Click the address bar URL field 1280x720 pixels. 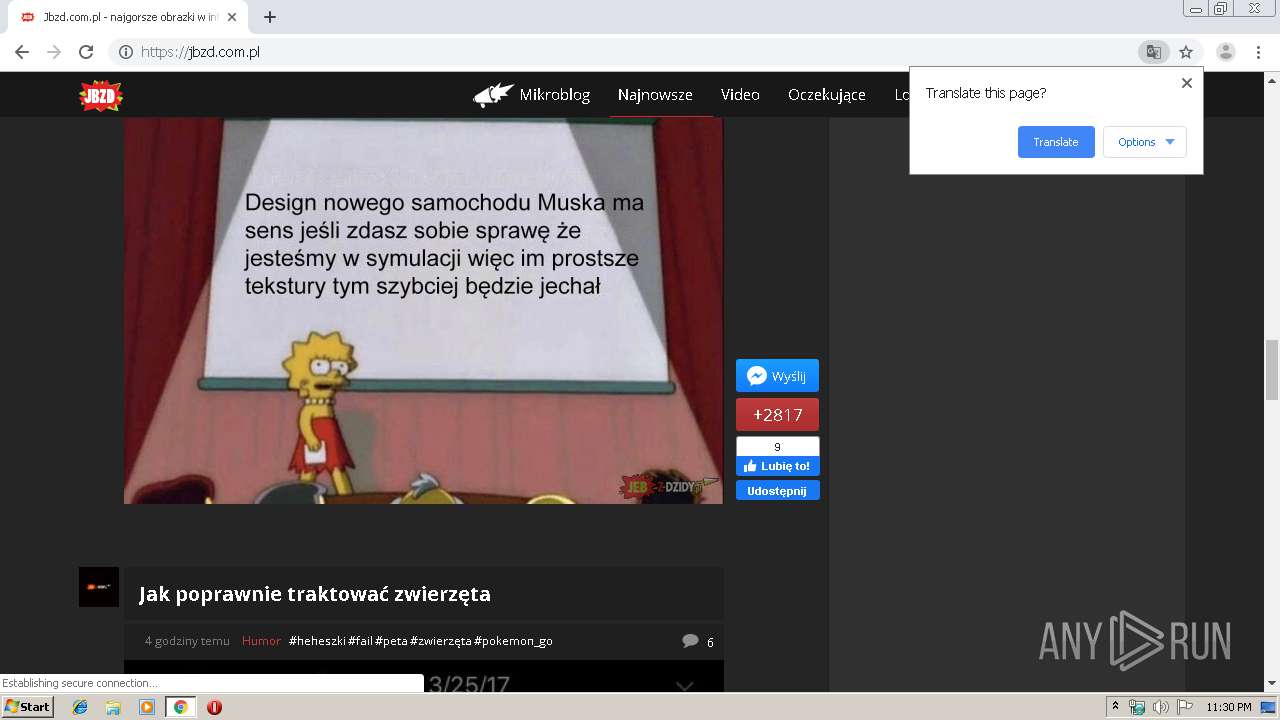[630, 52]
